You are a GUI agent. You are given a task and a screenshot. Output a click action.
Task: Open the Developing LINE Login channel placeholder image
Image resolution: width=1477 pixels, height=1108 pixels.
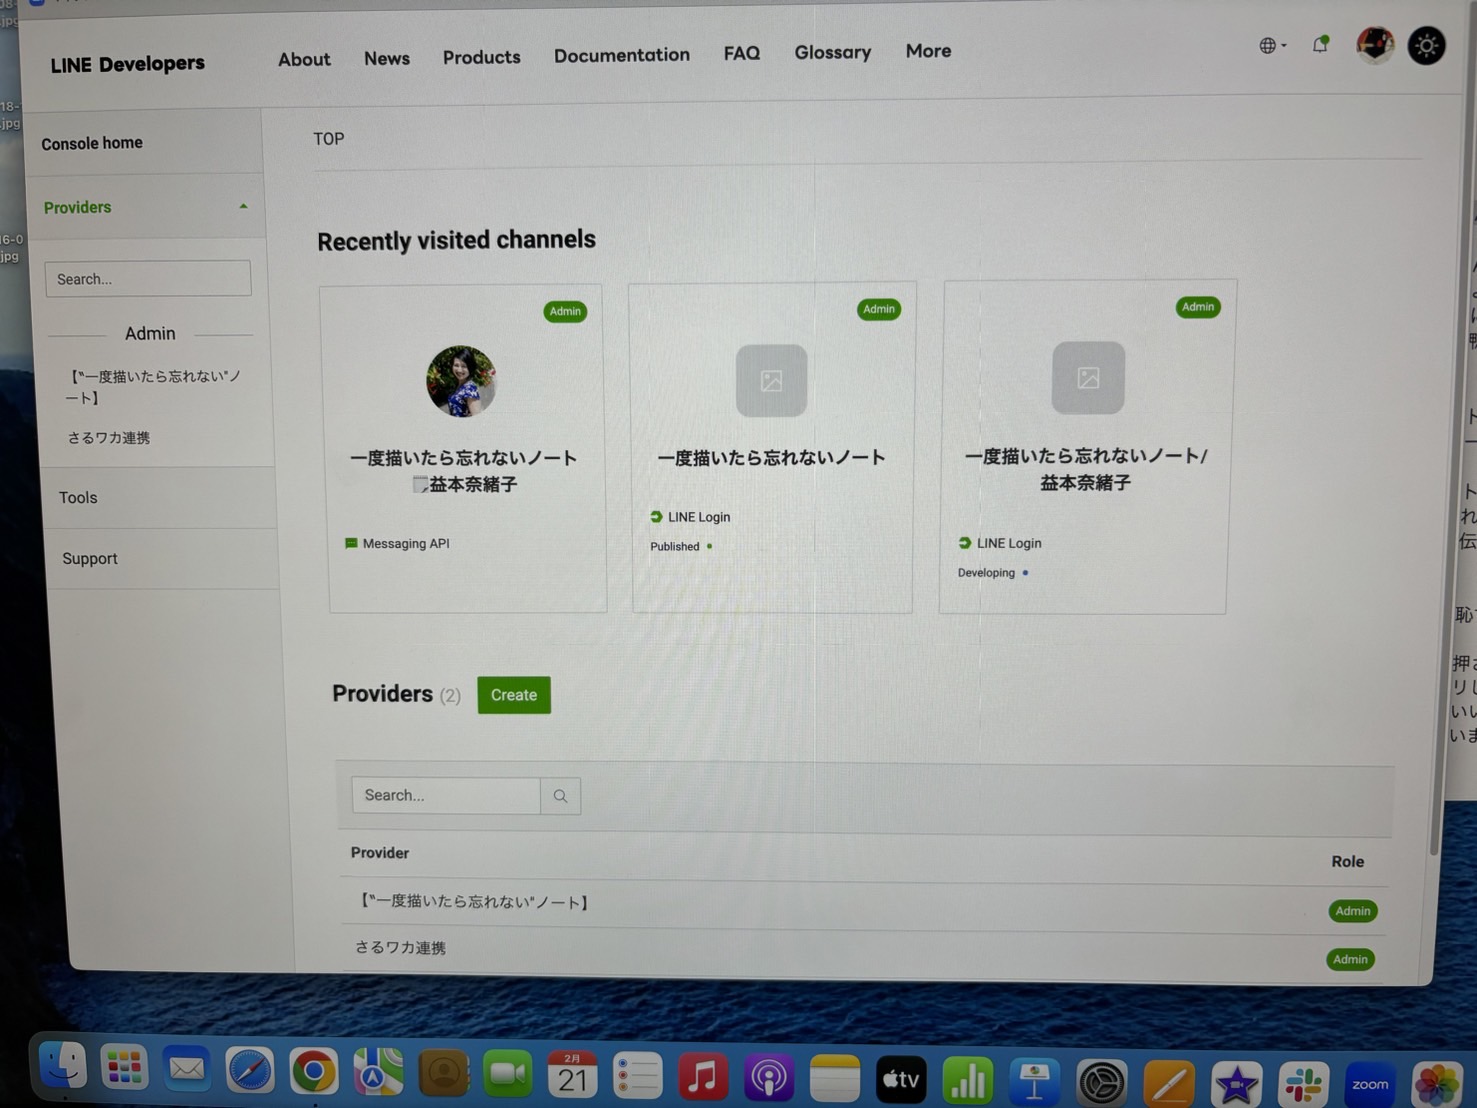coord(1088,378)
